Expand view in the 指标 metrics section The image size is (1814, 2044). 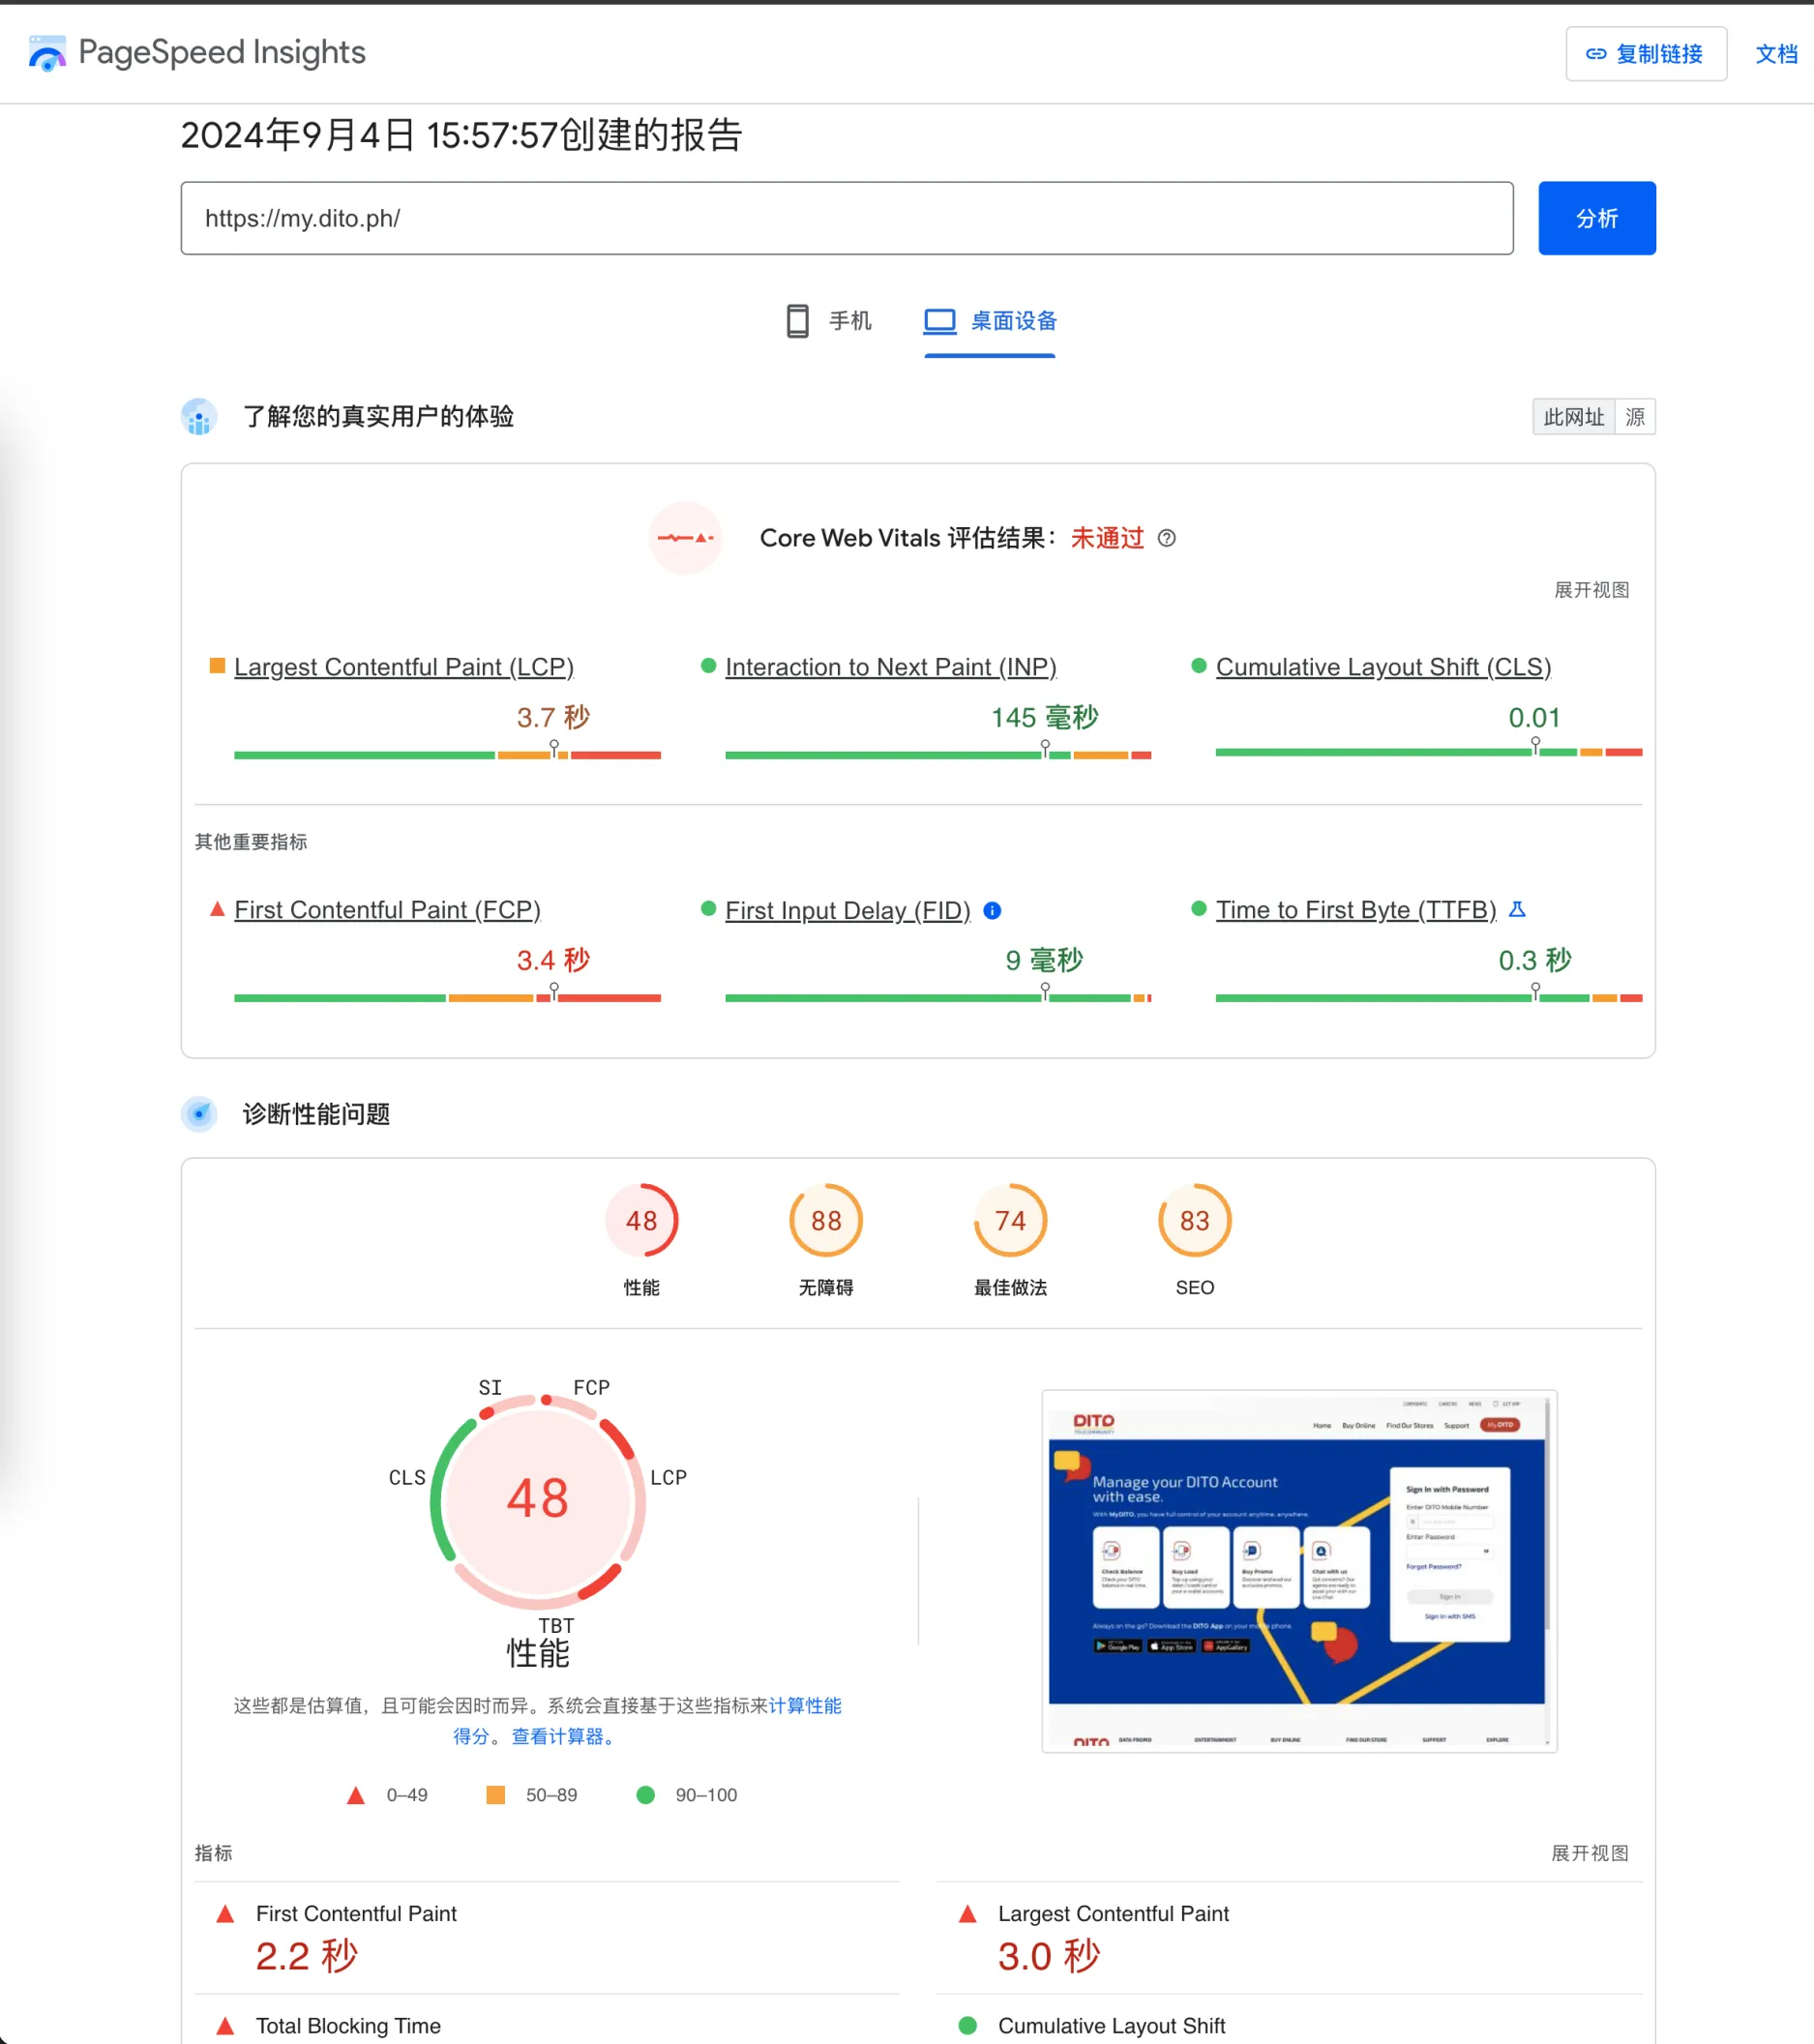coord(1589,1853)
